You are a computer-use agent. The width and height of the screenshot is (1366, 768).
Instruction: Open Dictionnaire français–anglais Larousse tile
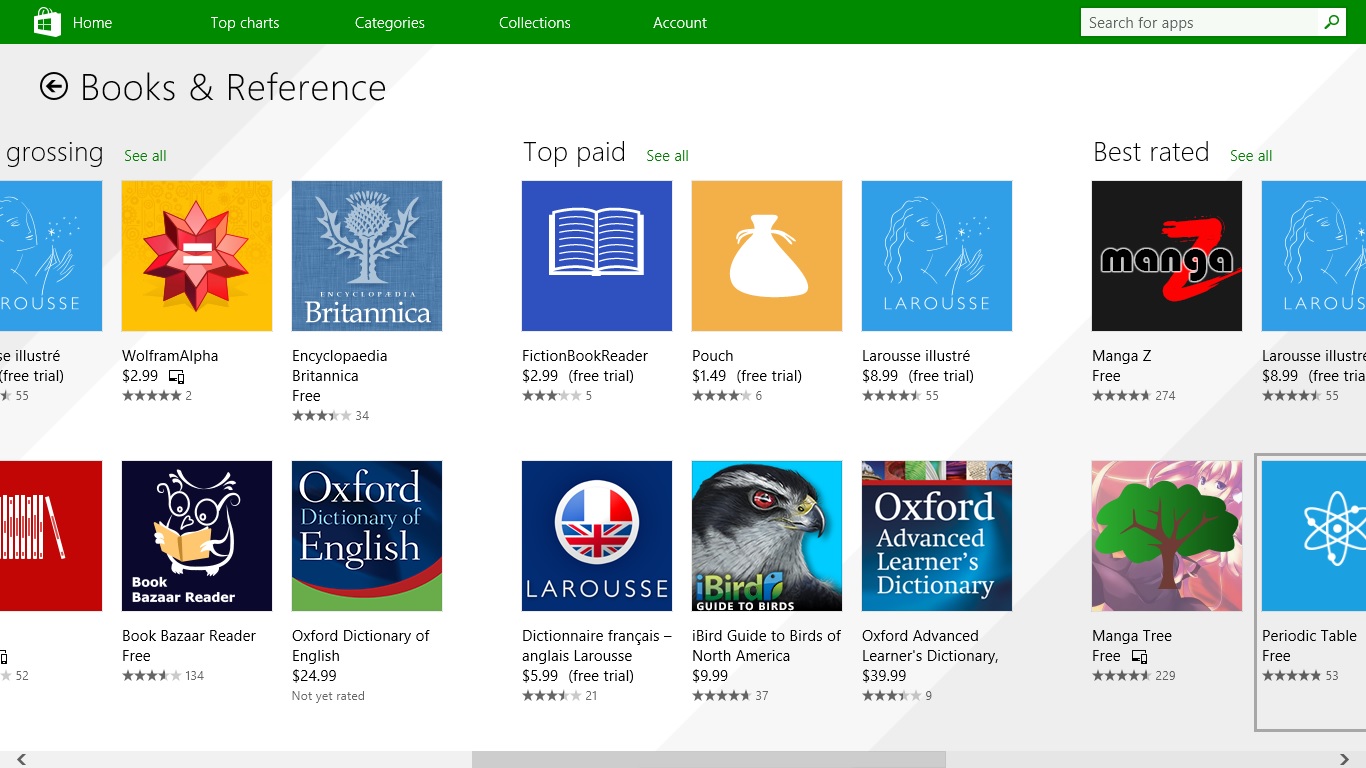[x=597, y=536]
